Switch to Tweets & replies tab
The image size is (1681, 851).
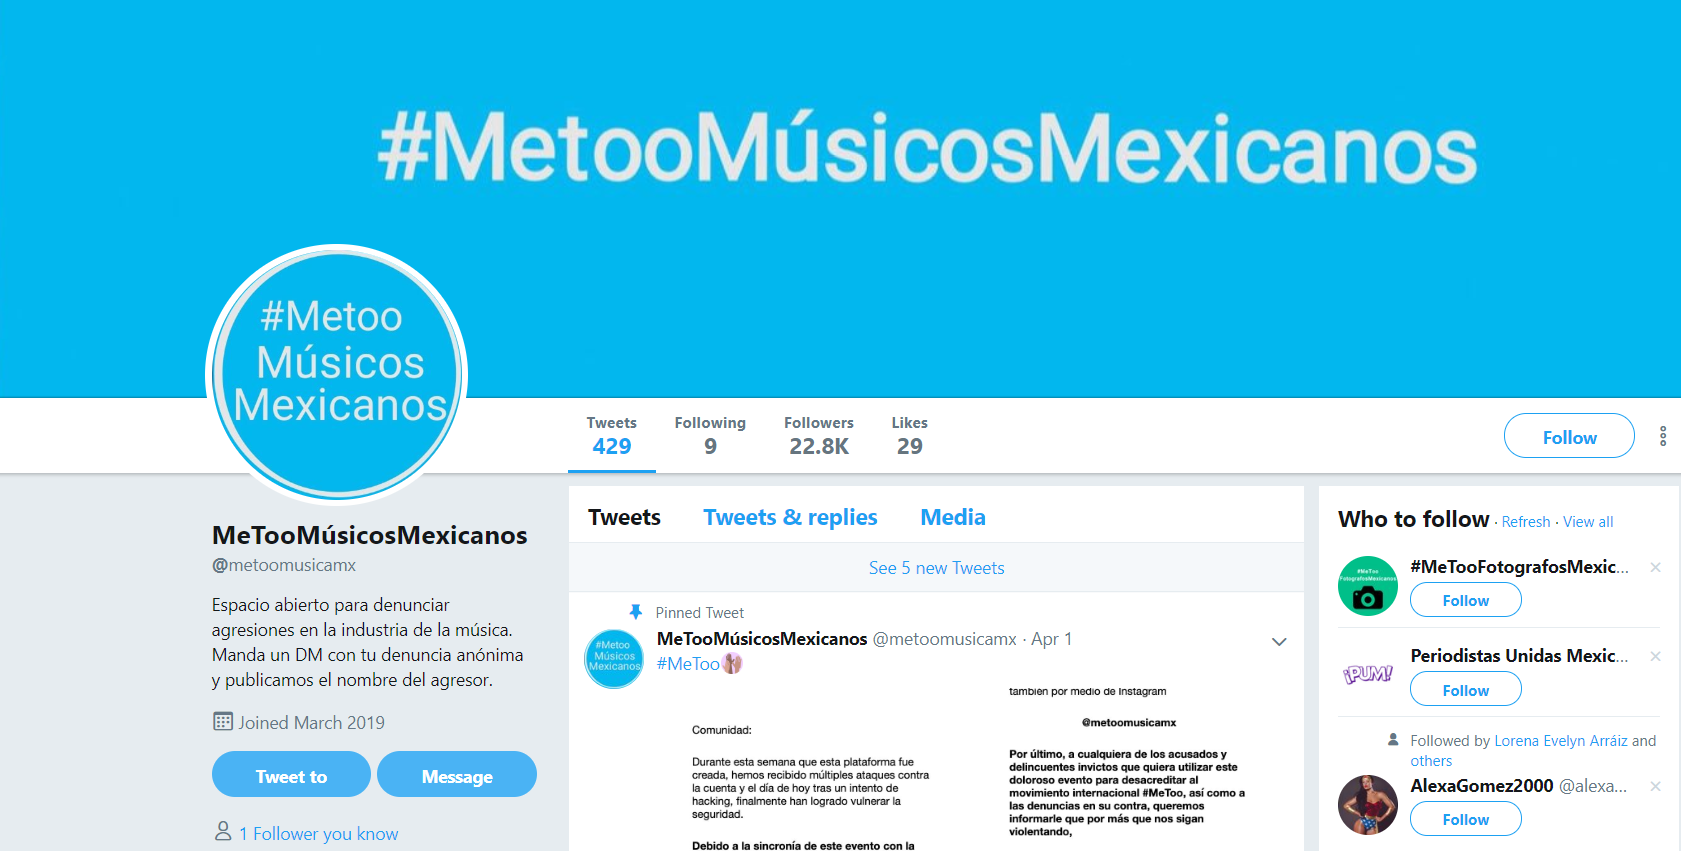(790, 517)
